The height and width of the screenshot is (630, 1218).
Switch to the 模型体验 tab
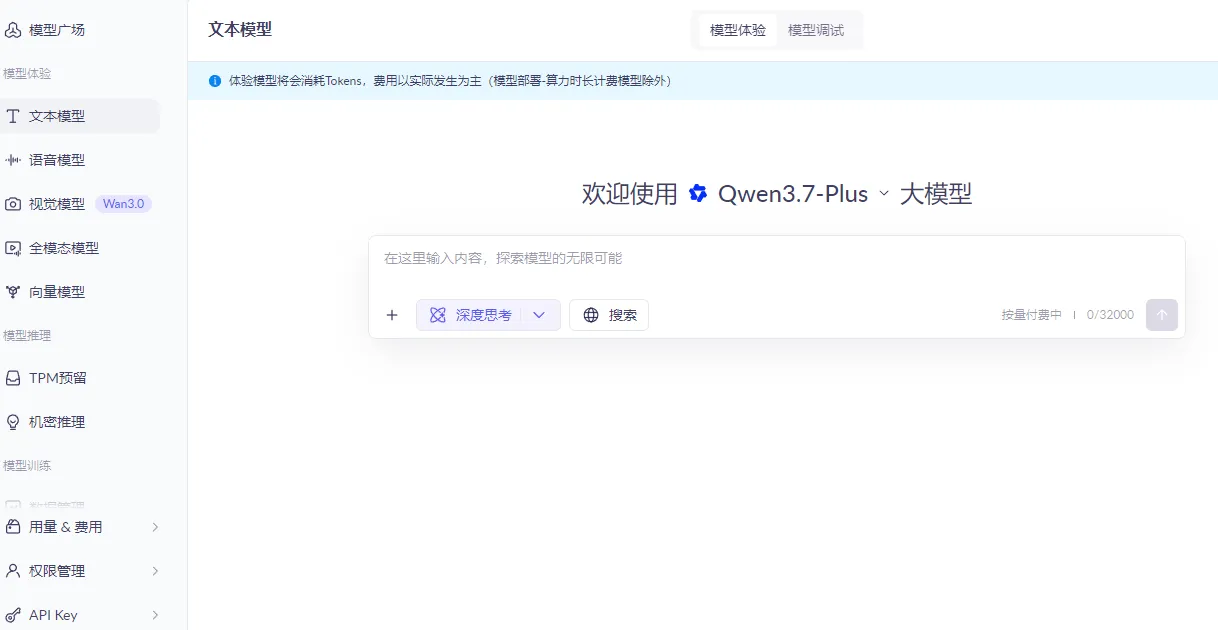pos(738,30)
